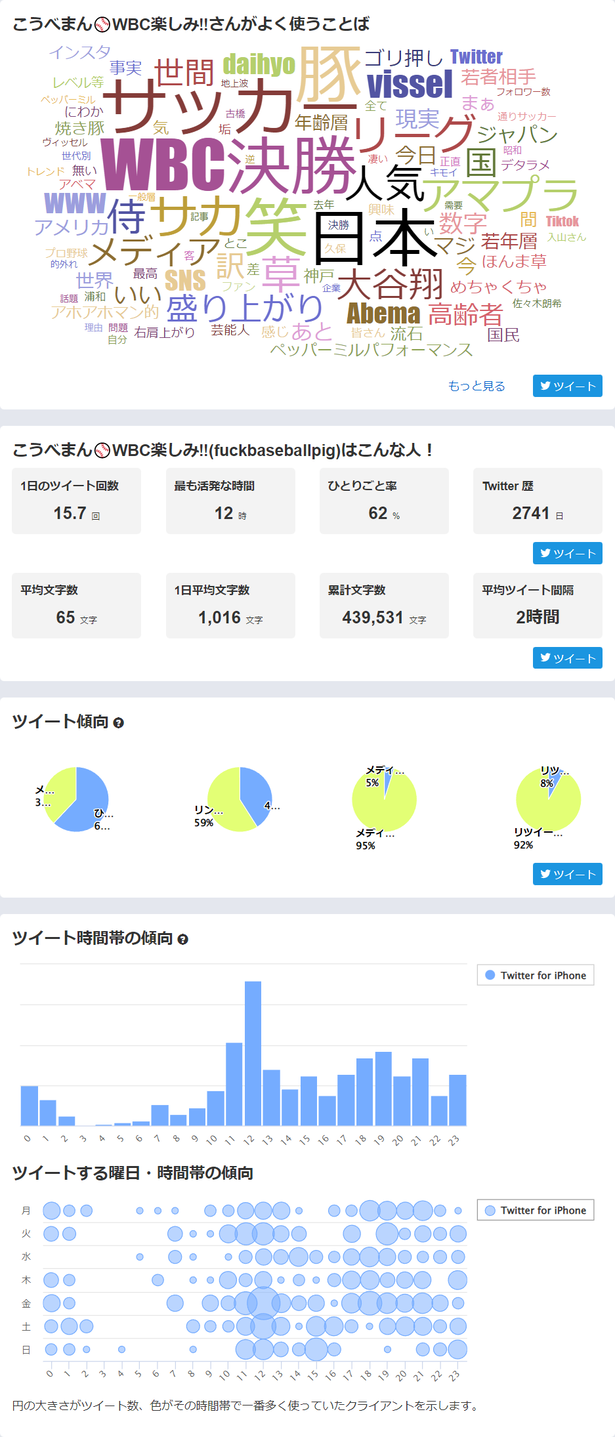Open help icon beside ツイート時間帯の傾向 heading
Viewport: 615px width, 1437px height.
pos(183,939)
